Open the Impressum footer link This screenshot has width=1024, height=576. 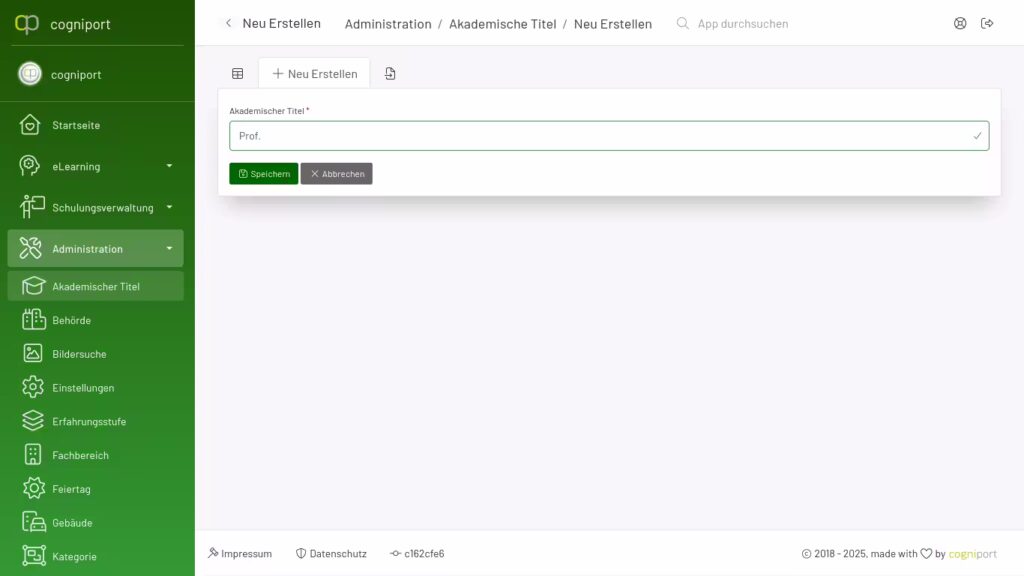click(240, 554)
